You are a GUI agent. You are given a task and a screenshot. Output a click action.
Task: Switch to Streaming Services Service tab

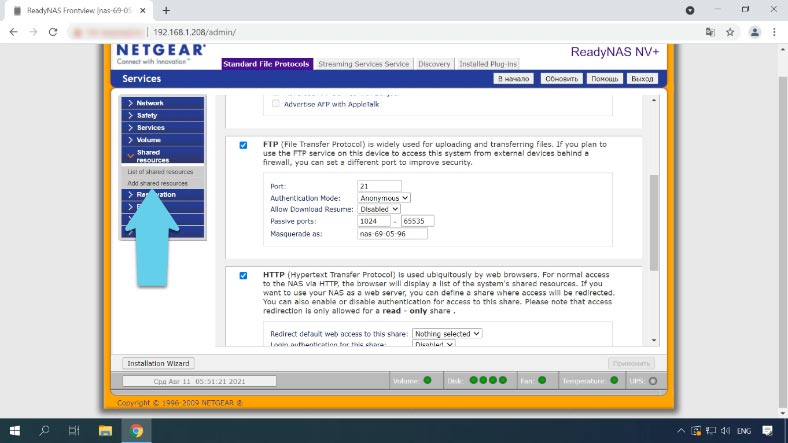pos(363,64)
